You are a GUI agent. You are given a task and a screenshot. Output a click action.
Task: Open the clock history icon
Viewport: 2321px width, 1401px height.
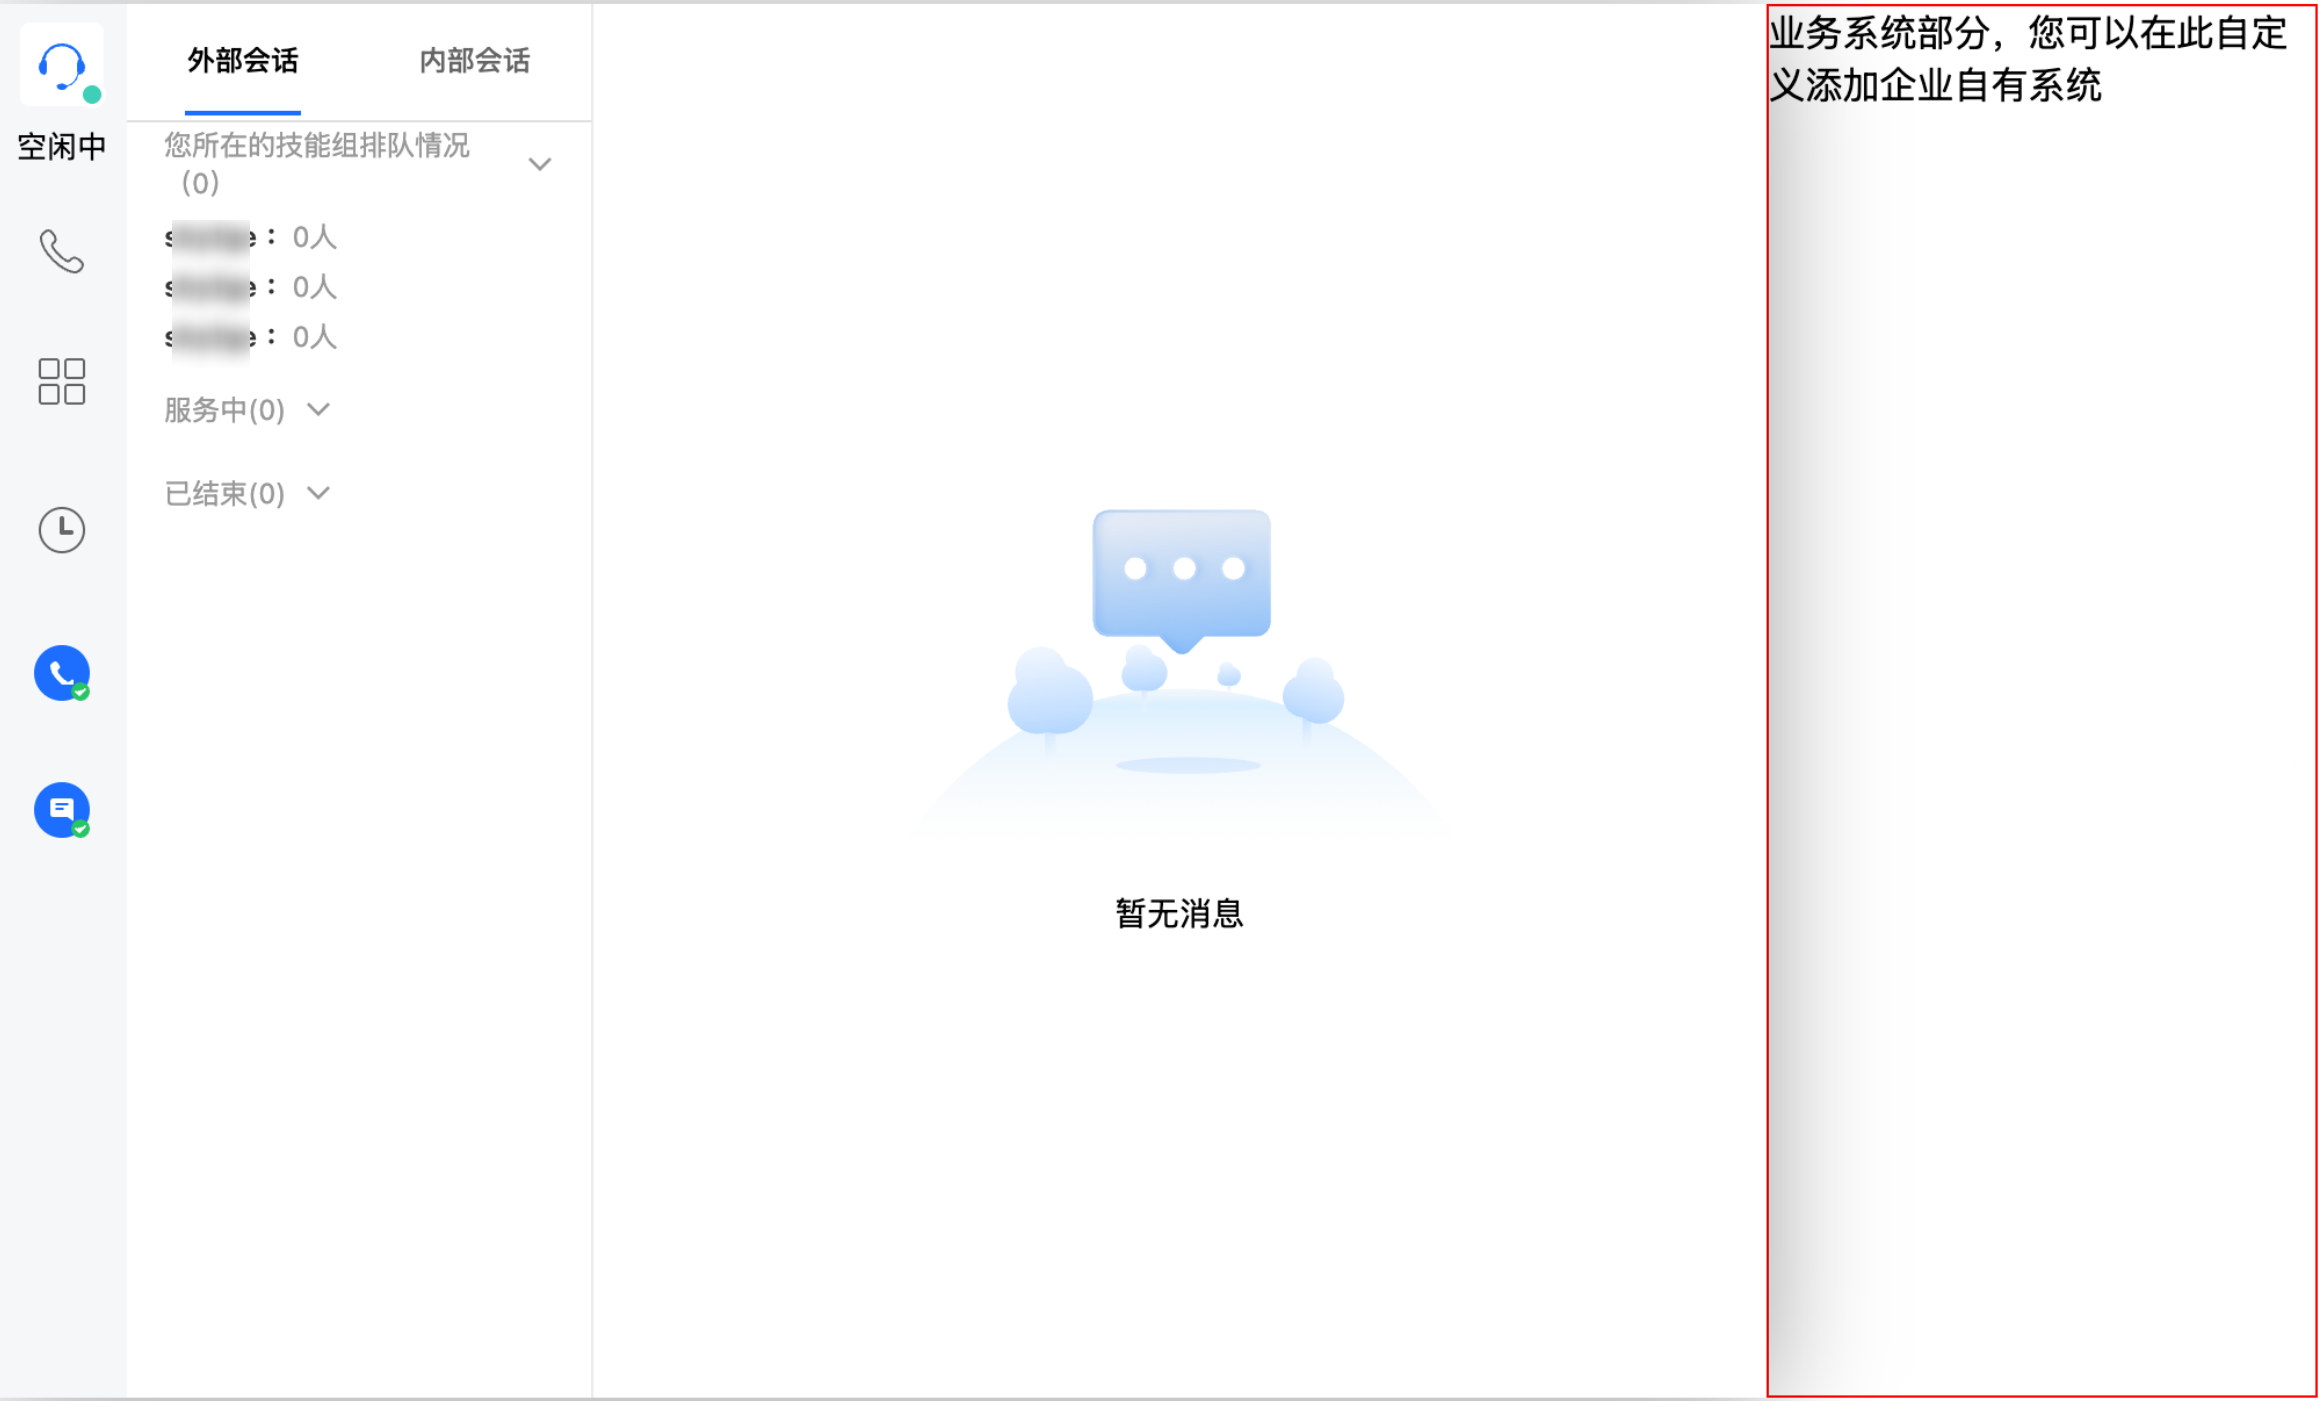(61, 530)
